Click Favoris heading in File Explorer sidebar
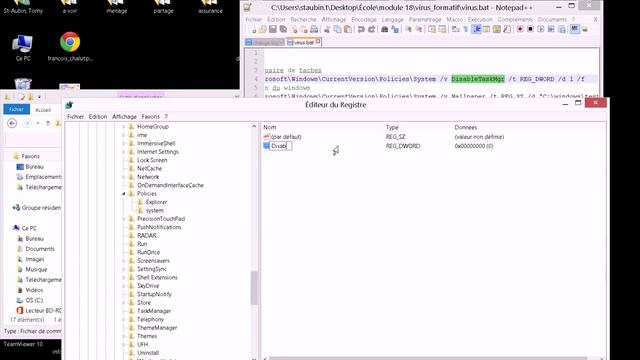 [31, 156]
